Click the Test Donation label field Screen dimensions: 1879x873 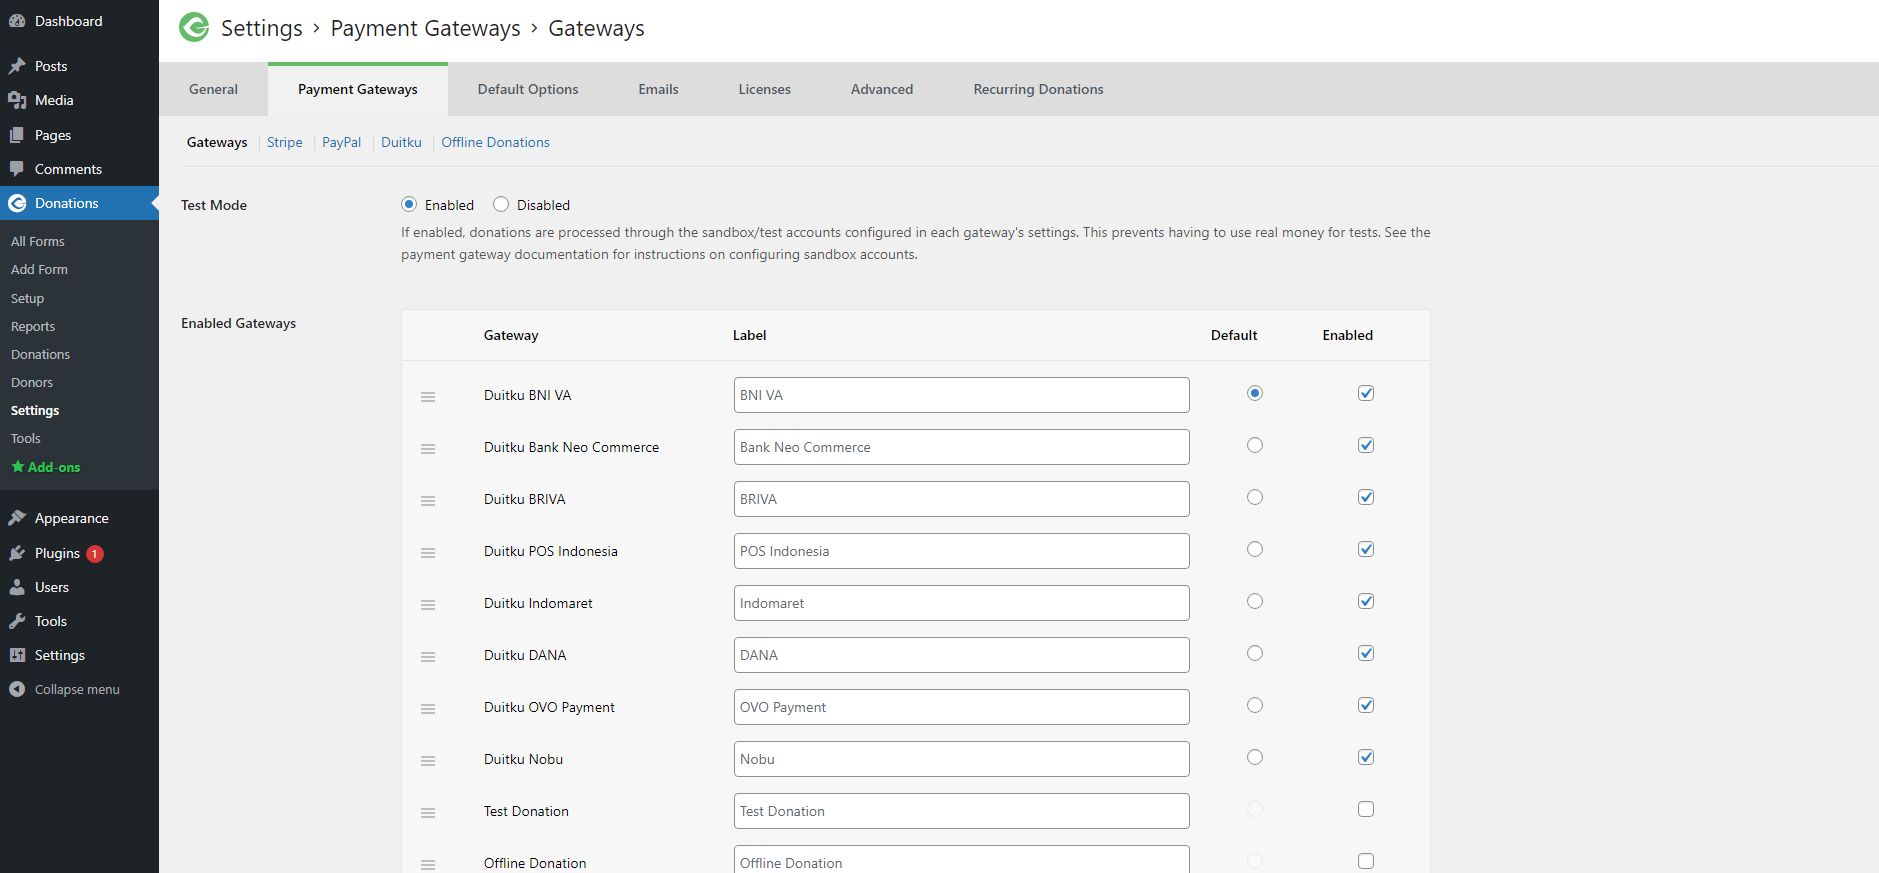pyautogui.click(x=961, y=811)
